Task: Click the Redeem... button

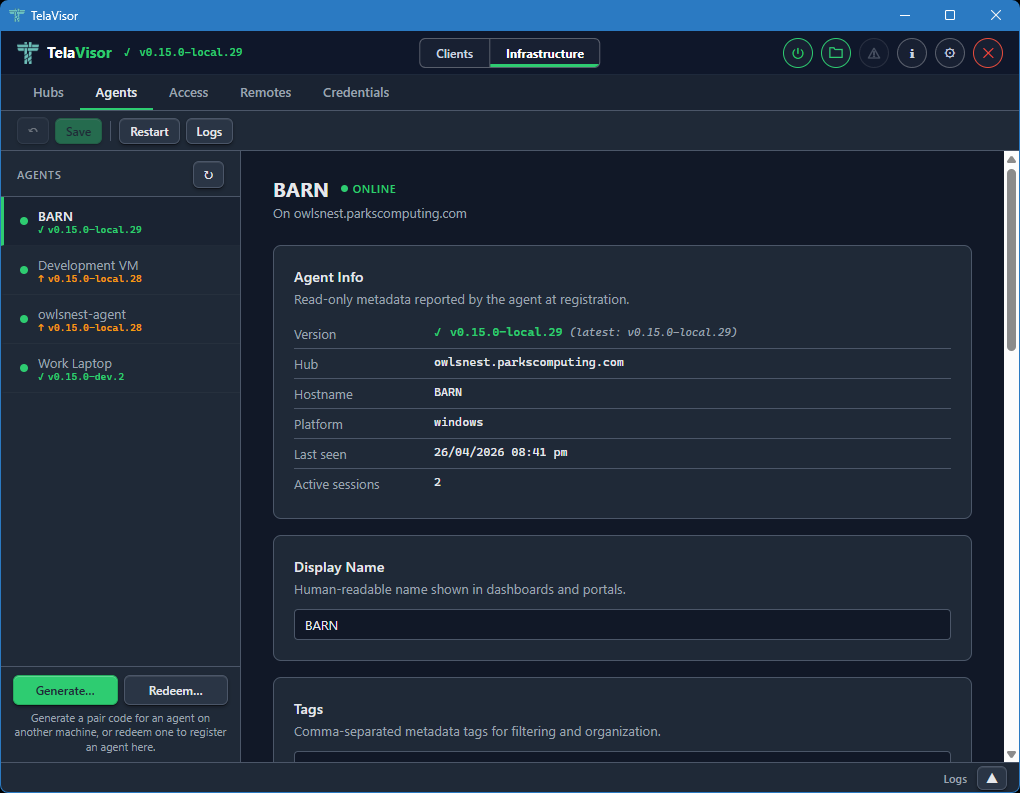Action: (176, 690)
